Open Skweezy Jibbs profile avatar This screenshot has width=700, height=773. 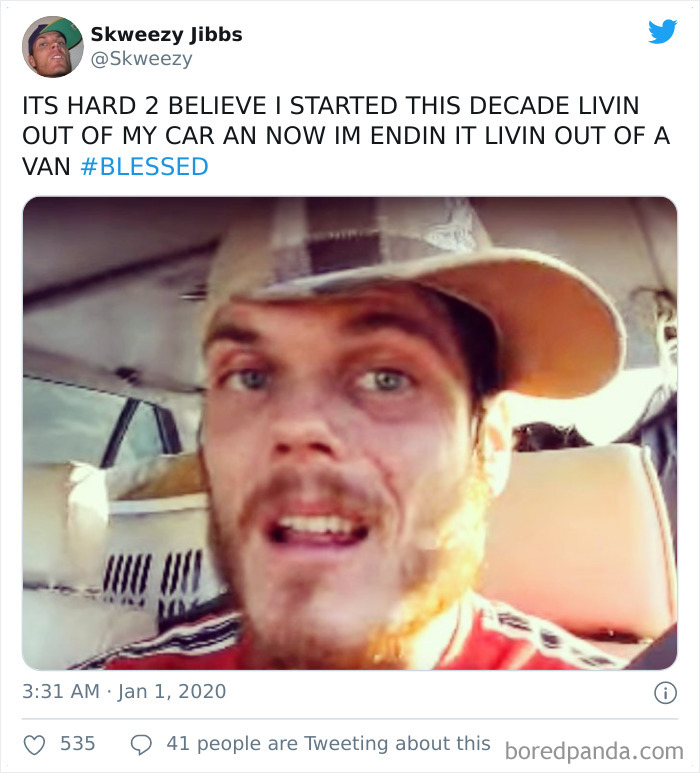pos(53,47)
